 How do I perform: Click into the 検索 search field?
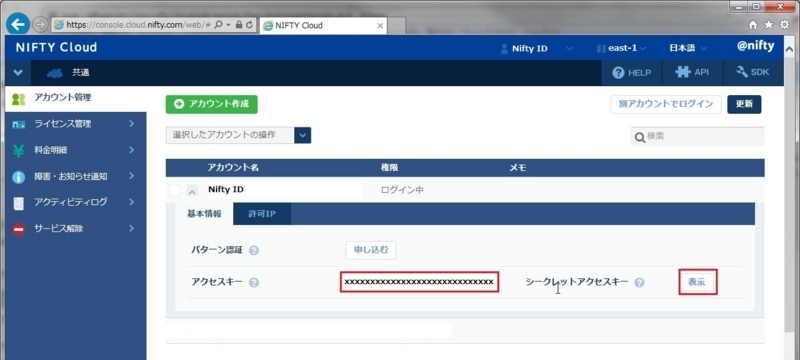pos(697,137)
